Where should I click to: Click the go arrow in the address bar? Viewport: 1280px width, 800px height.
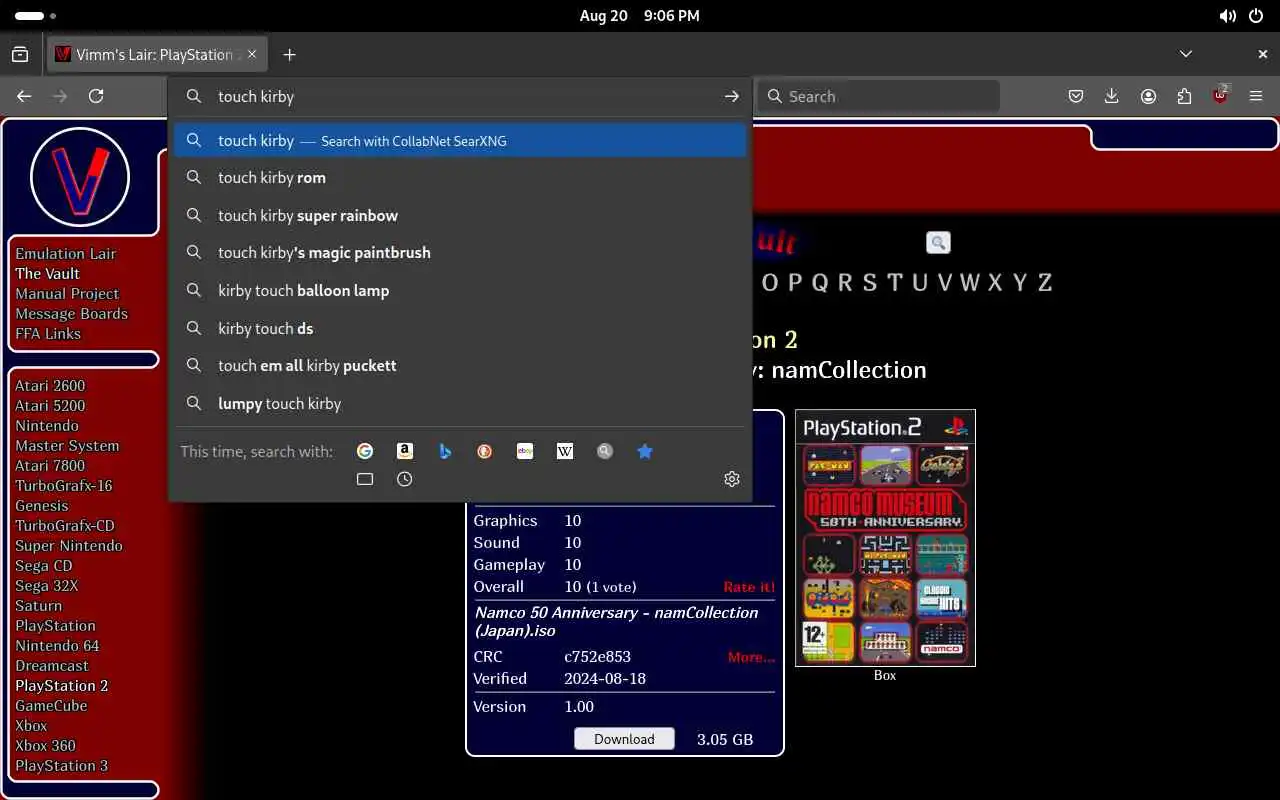pyautogui.click(x=732, y=96)
